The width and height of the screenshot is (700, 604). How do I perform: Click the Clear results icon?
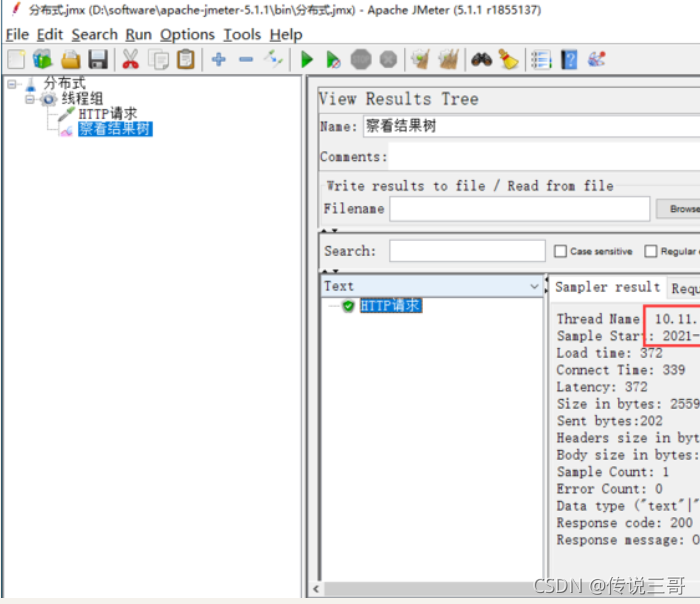pyautogui.click(x=421, y=59)
